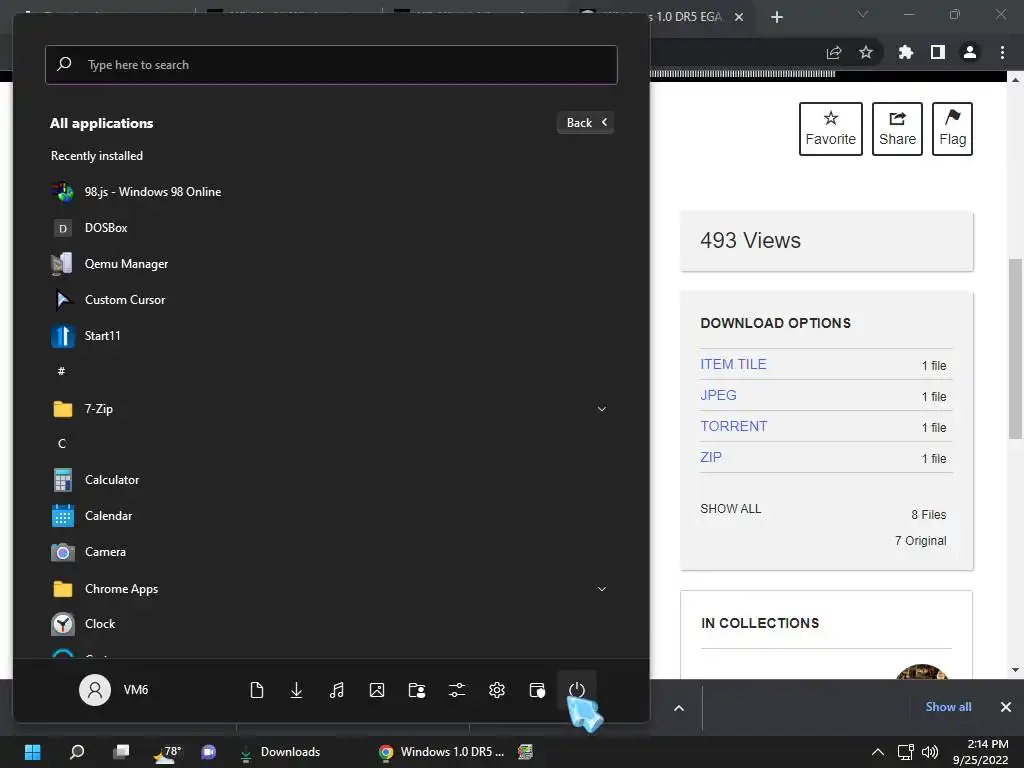Click the Start menu search field

point(331,65)
